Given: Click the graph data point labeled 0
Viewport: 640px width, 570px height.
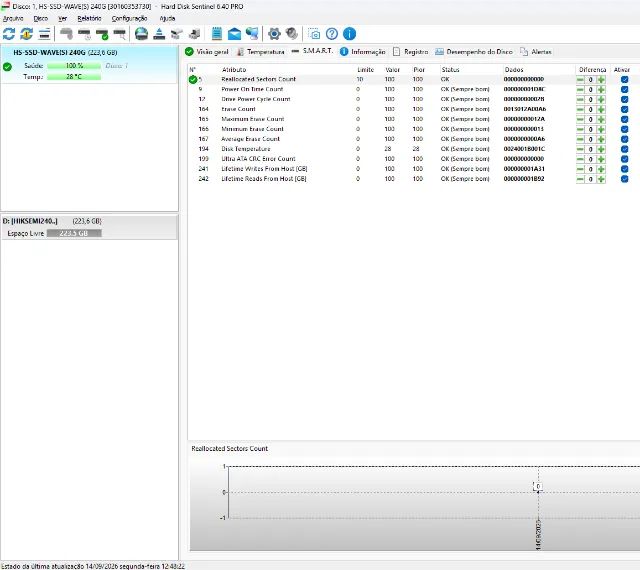Looking at the screenshot, I should pyautogui.click(x=538, y=486).
